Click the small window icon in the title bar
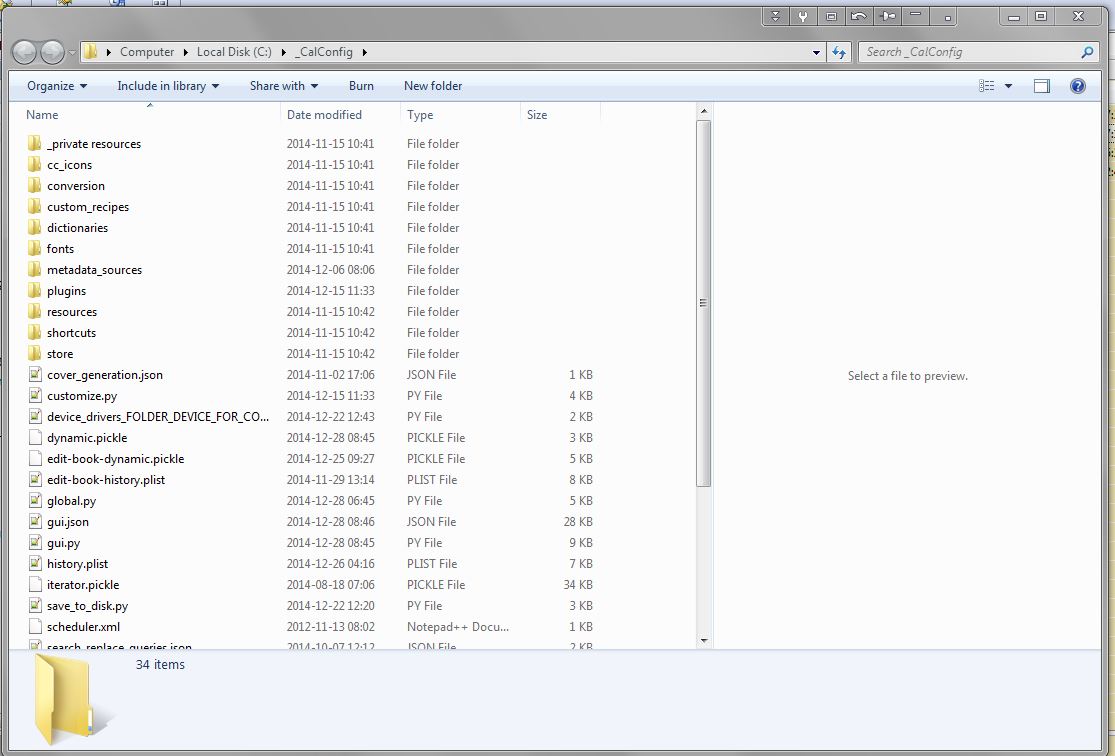 pos(831,16)
